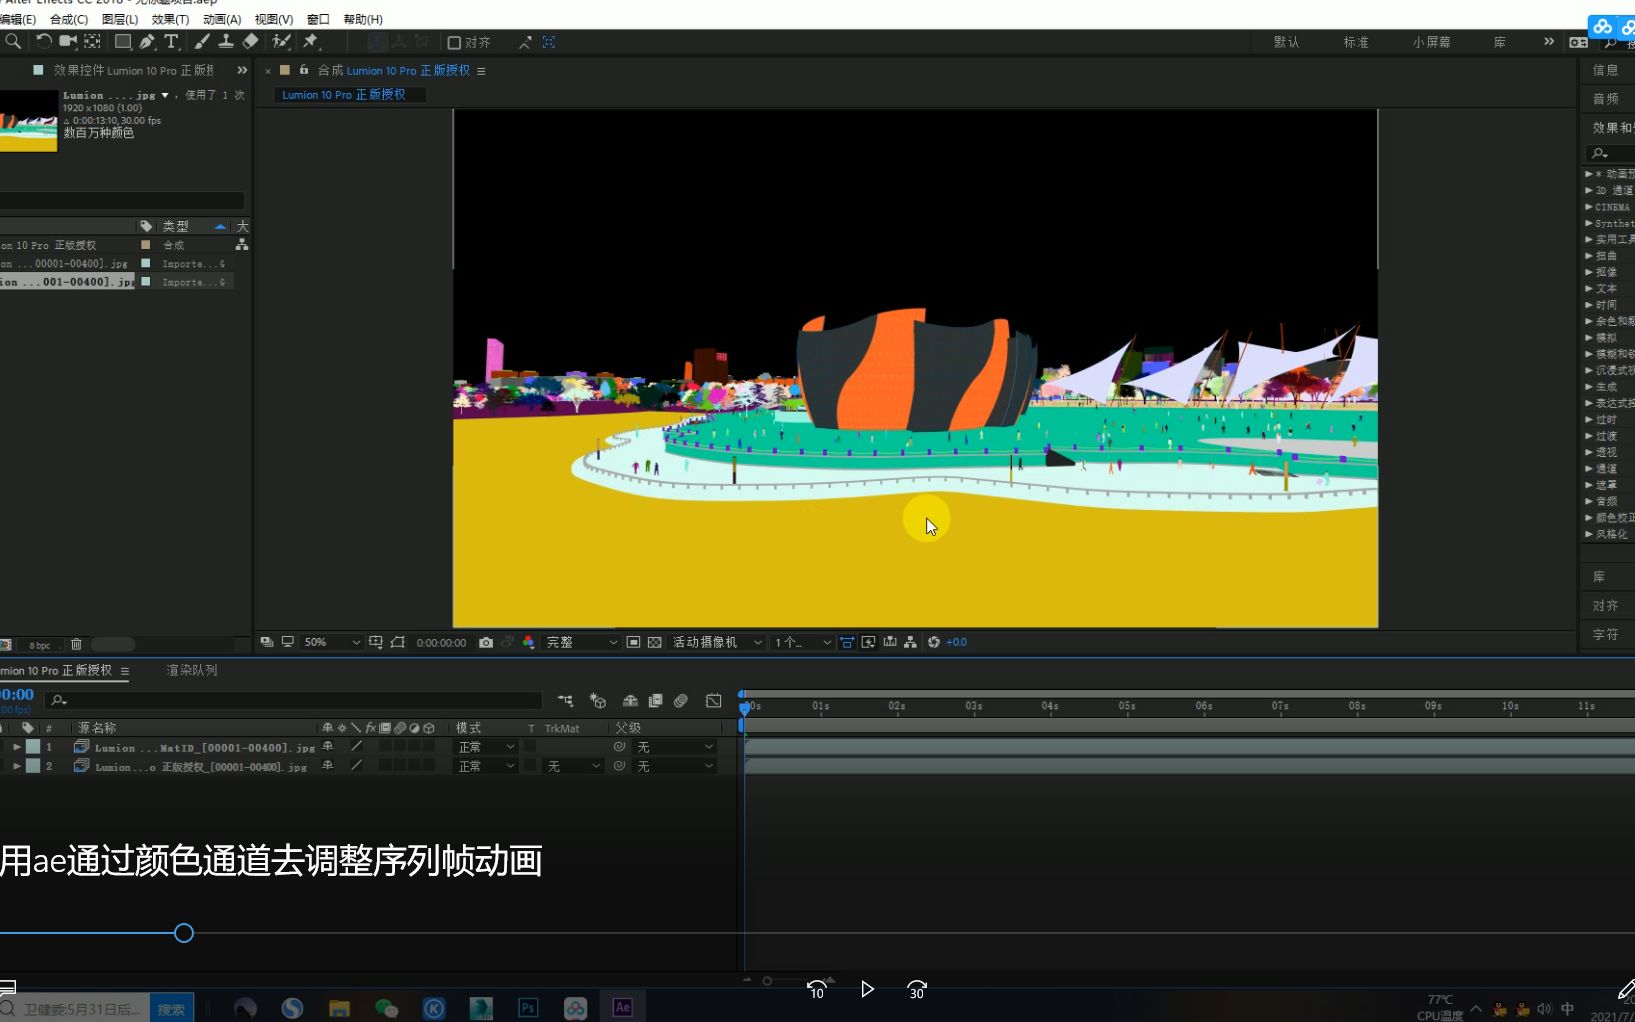Screen dimensions: 1635x1022
Task: Open After Effects from the taskbar
Action: click(x=623, y=1008)
